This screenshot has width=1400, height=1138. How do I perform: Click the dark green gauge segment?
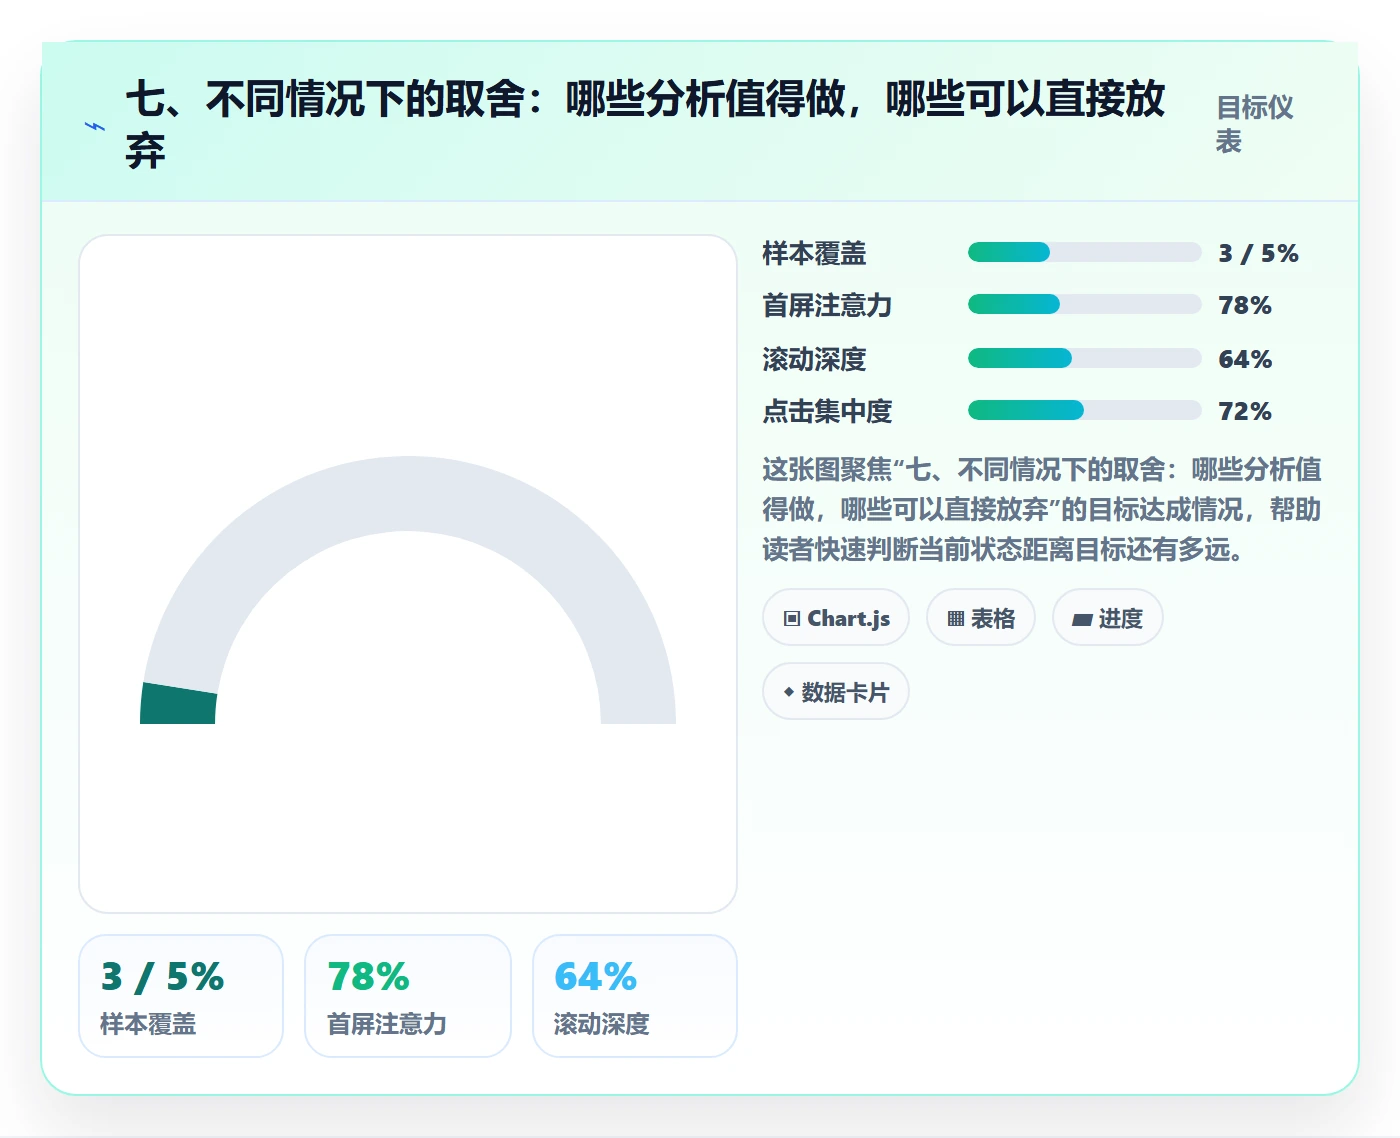coord(179,704)
